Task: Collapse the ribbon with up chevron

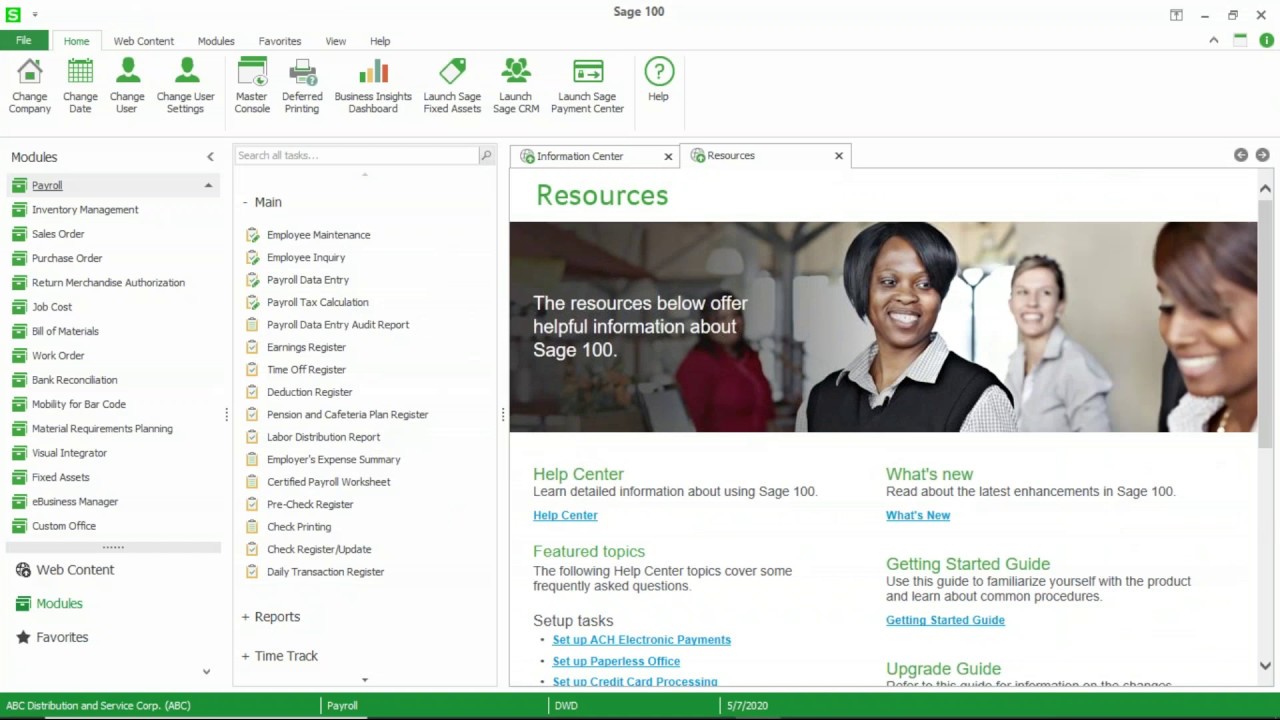Action: pyautogui.click(x=1214, y=40)
